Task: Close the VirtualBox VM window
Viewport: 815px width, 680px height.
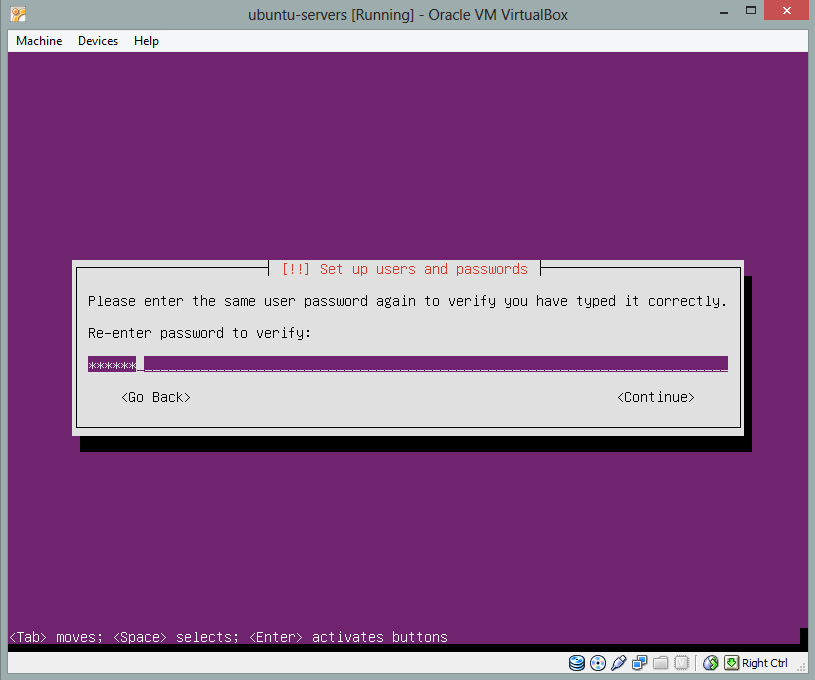Action: [786, 11]
